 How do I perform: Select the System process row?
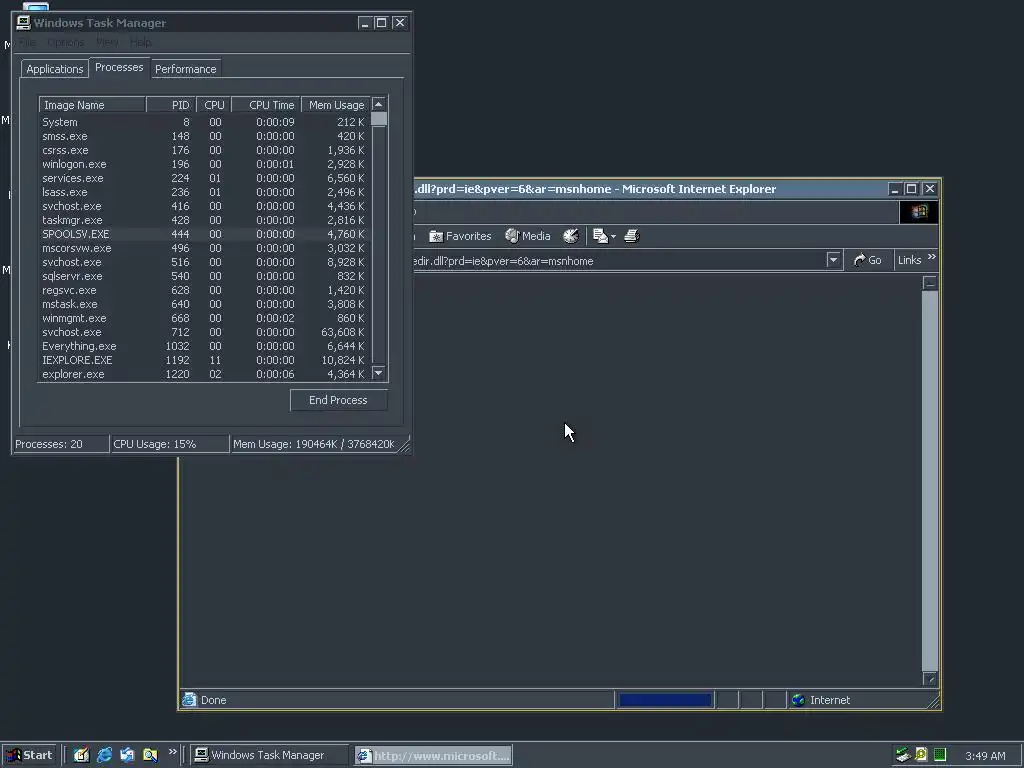(204, 122)
